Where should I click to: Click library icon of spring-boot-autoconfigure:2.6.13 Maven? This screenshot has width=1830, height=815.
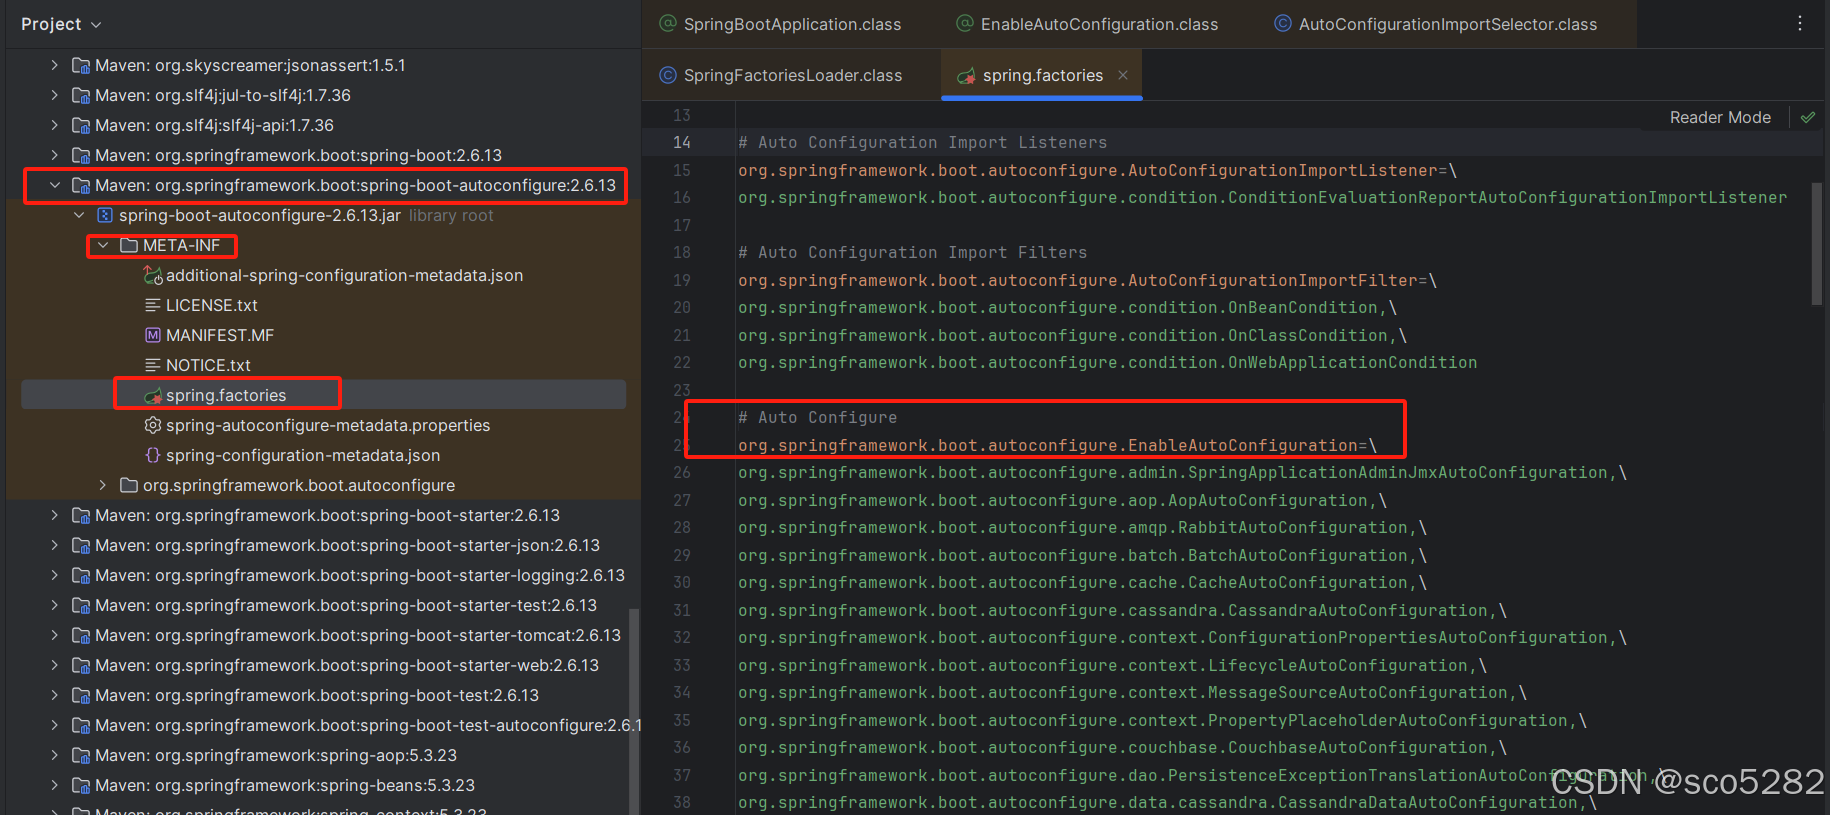point(81,185)
